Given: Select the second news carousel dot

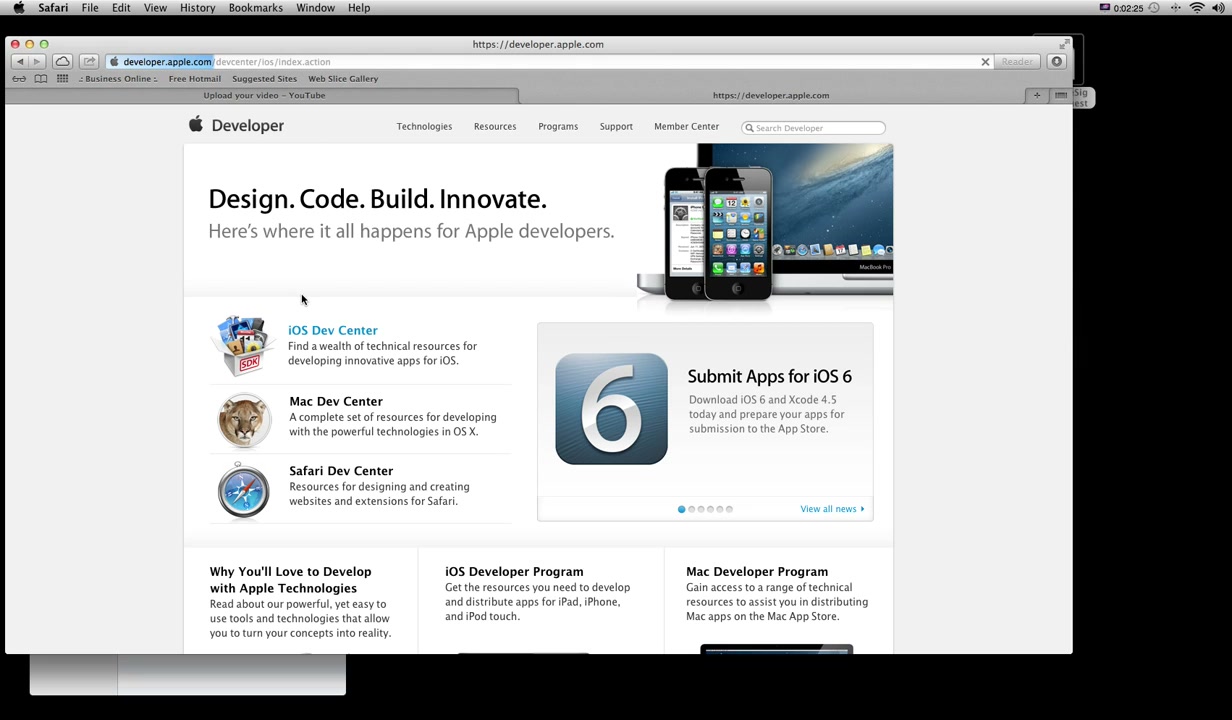Looking at the screenshot, I should point(691,510).
